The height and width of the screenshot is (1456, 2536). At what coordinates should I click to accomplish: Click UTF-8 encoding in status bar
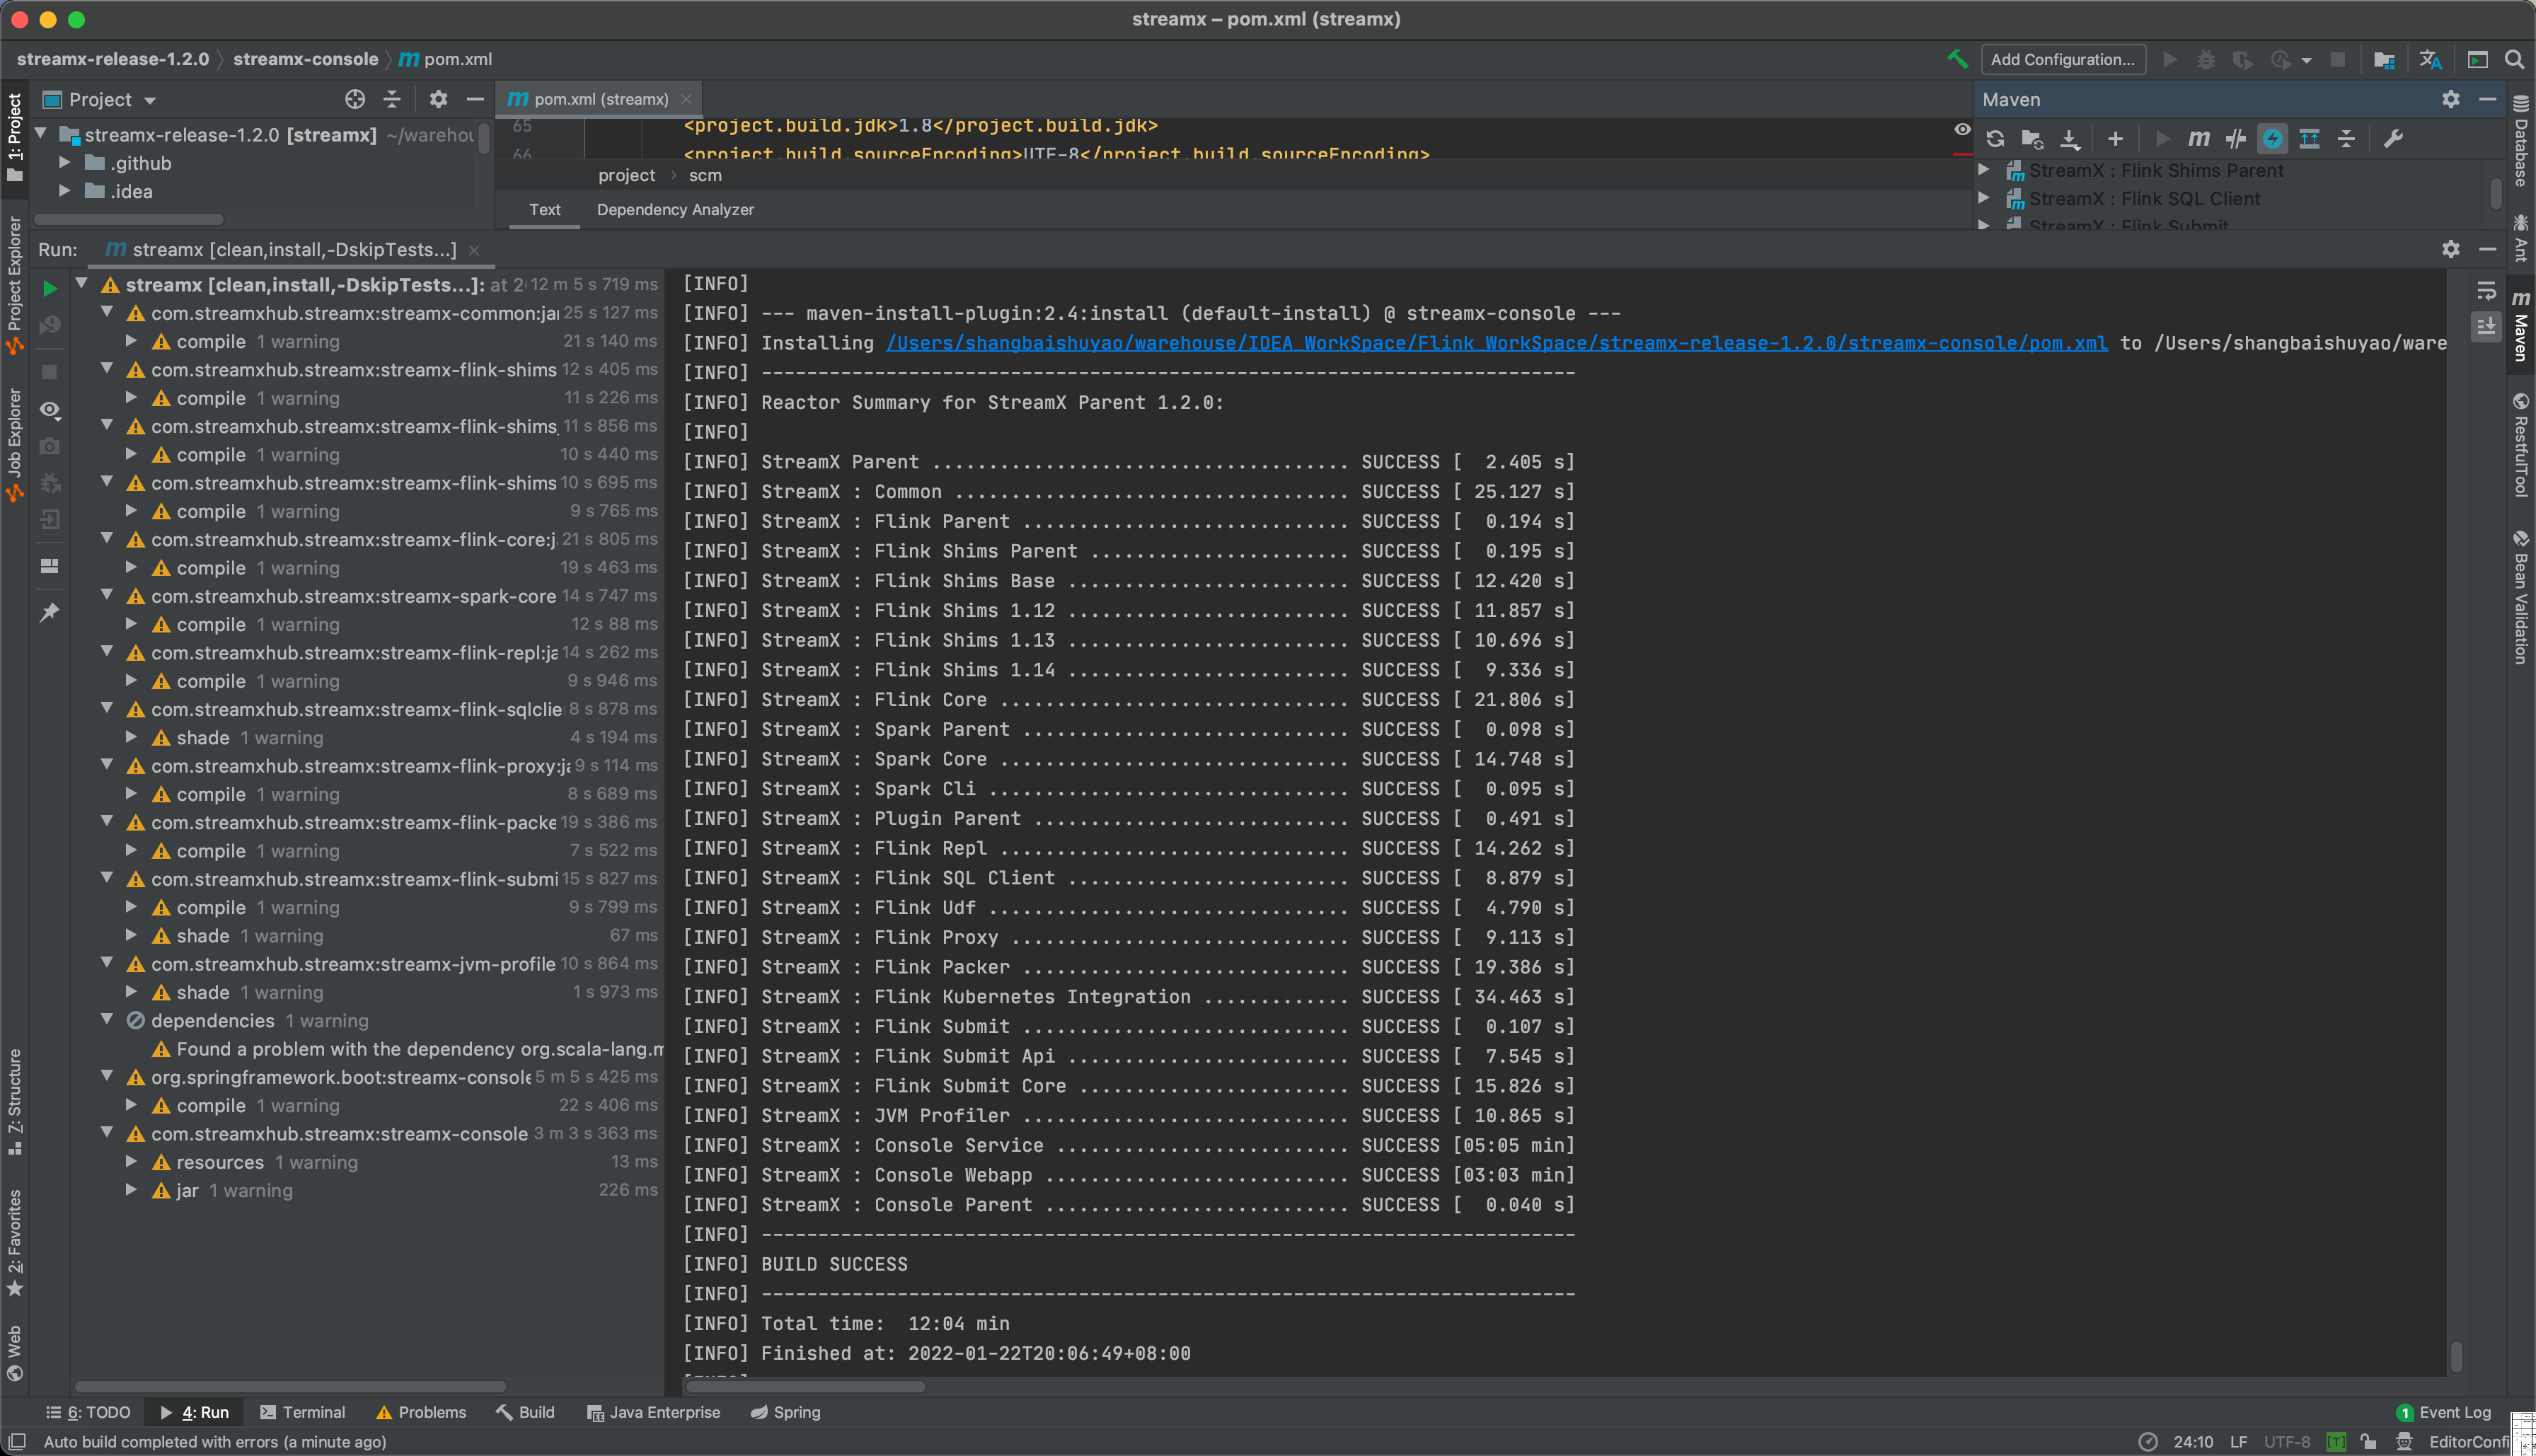pos(2286,1441)
